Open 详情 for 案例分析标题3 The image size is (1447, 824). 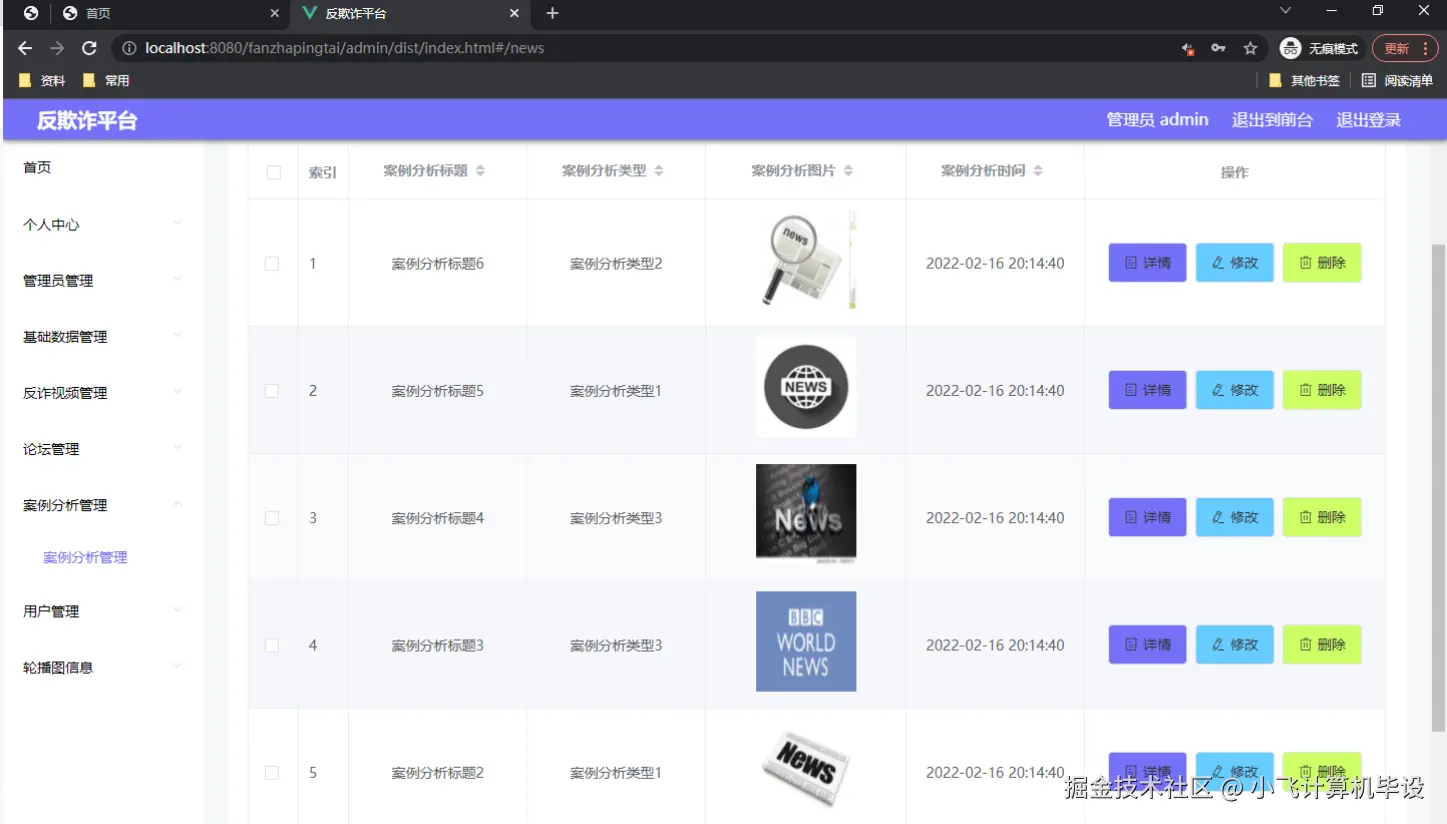click(x=1147, y=644)
